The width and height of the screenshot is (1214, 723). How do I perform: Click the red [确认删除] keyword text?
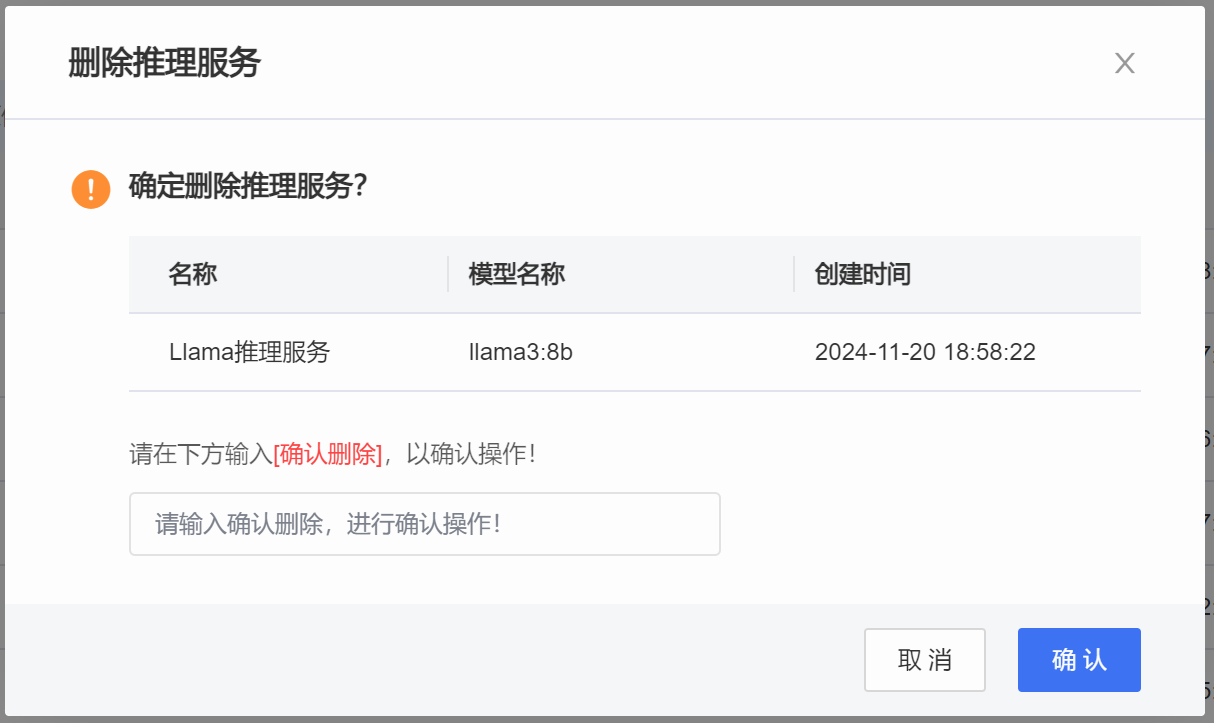point(328,454)
